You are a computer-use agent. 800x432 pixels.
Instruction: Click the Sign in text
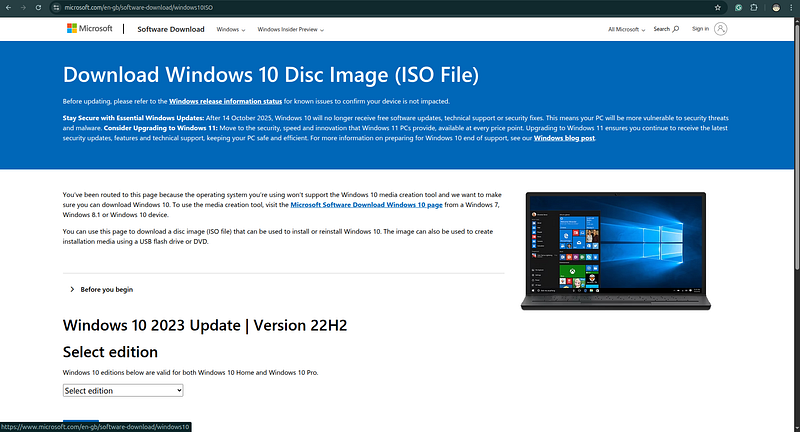click(x=700, y=29)
